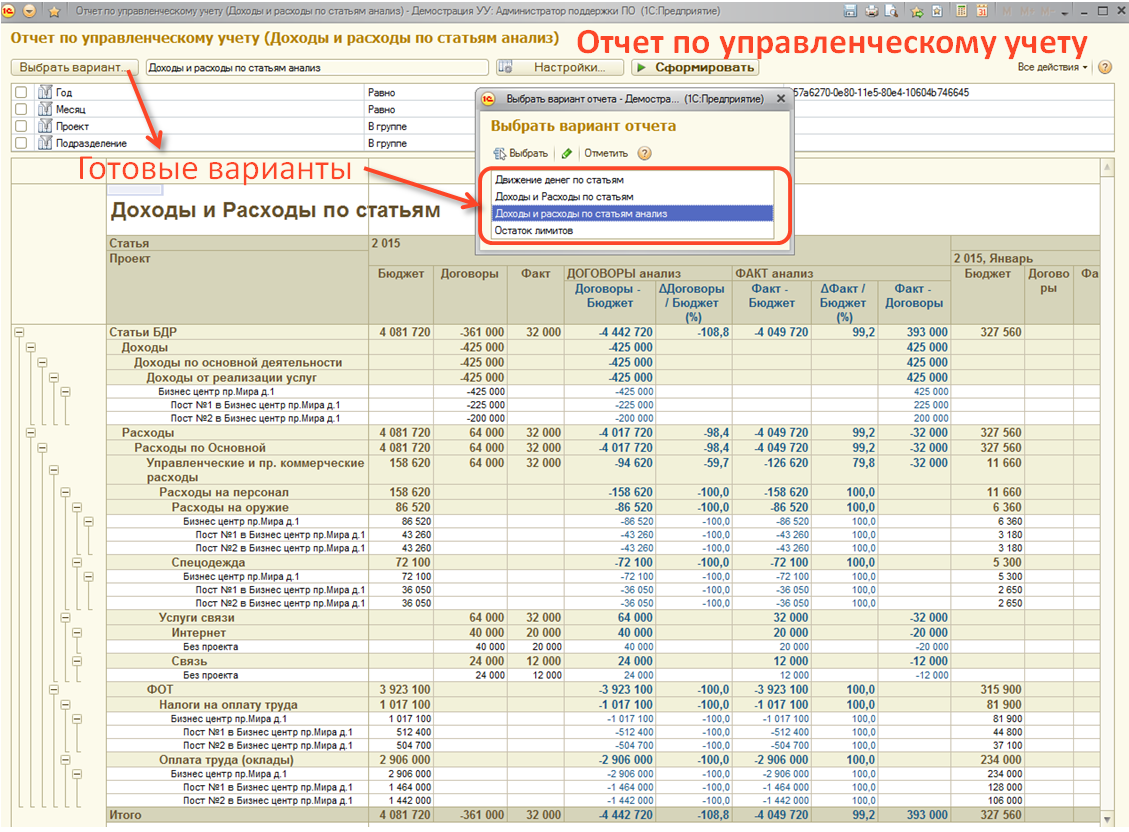This screenshot has height=832, width=1129.
Task: Check the Подразделение filter checkbox
Action: [21, 144]
